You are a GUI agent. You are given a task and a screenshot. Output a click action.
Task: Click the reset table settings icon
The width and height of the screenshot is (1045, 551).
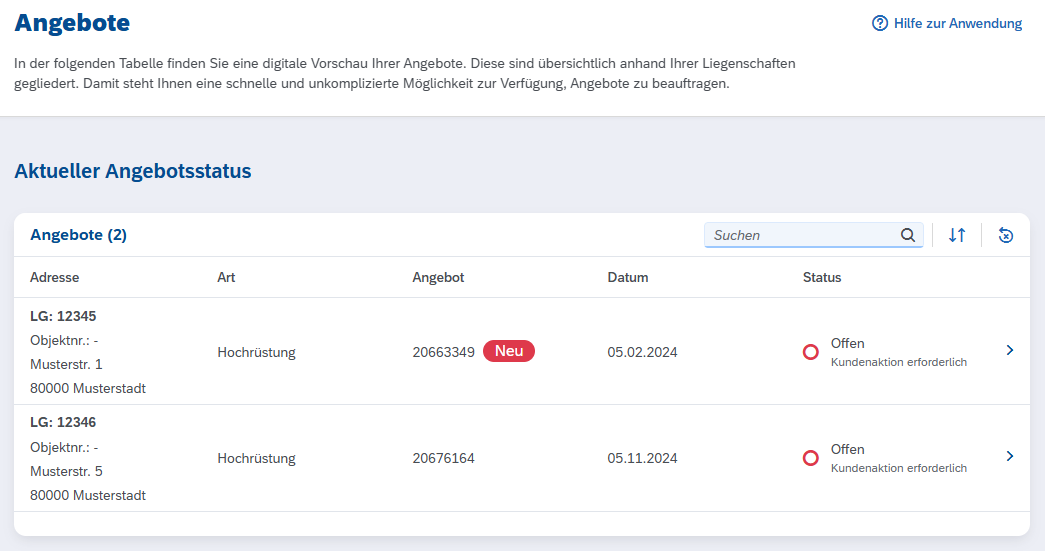(1006, 235)
